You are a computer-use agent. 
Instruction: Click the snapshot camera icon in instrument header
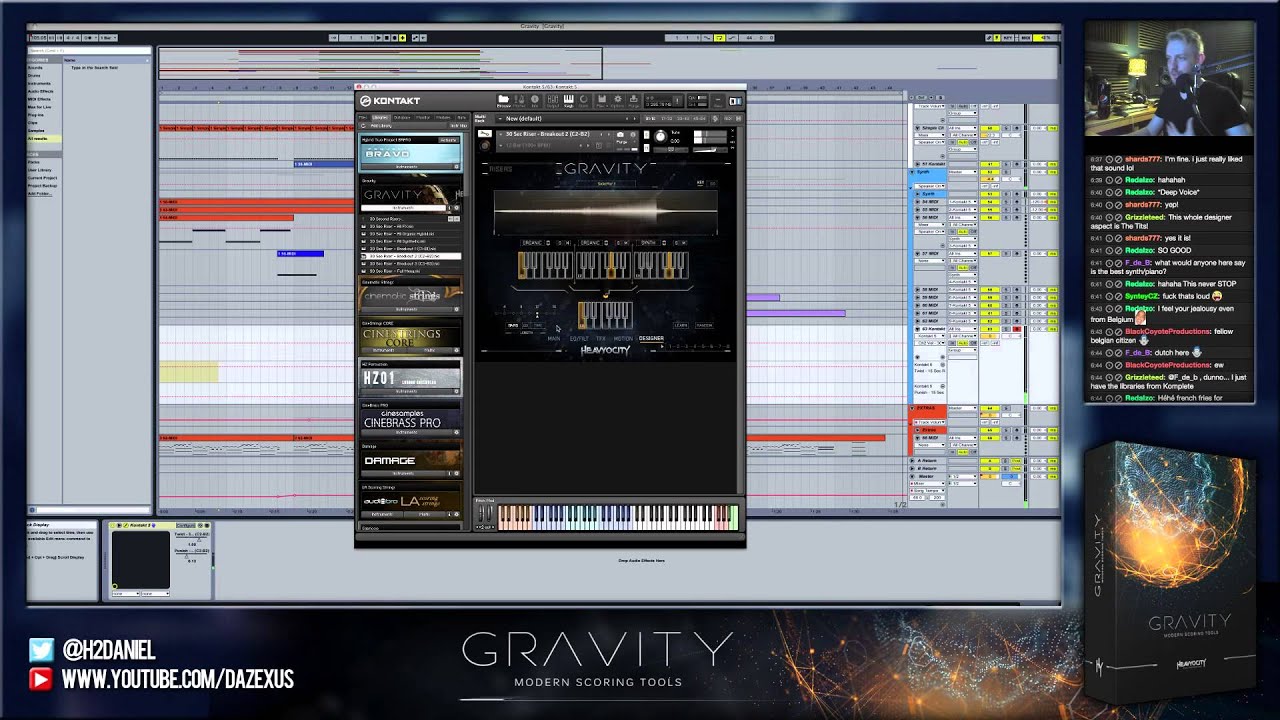pos(620,134)
